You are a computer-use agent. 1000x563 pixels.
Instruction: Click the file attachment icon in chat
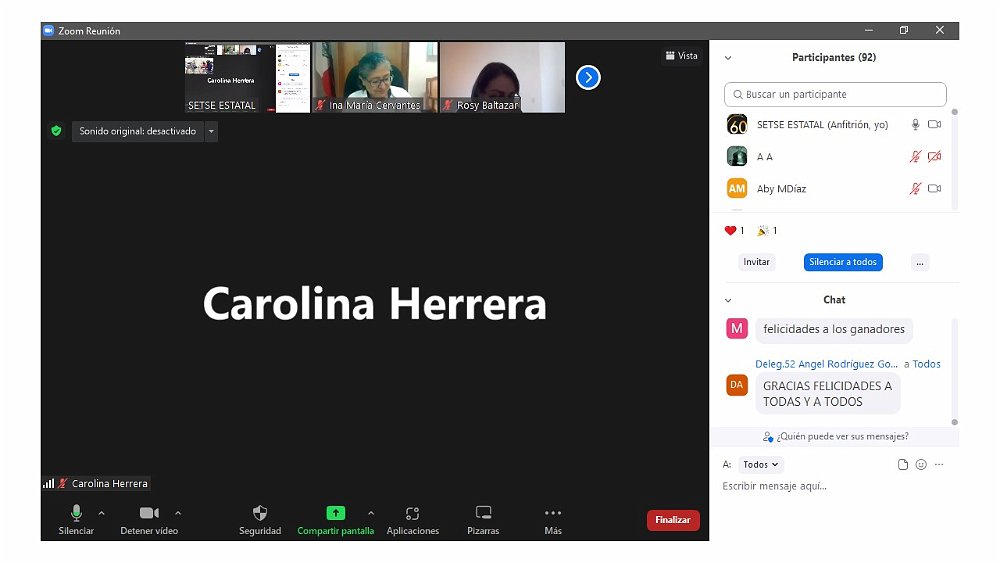pos(903,465)
